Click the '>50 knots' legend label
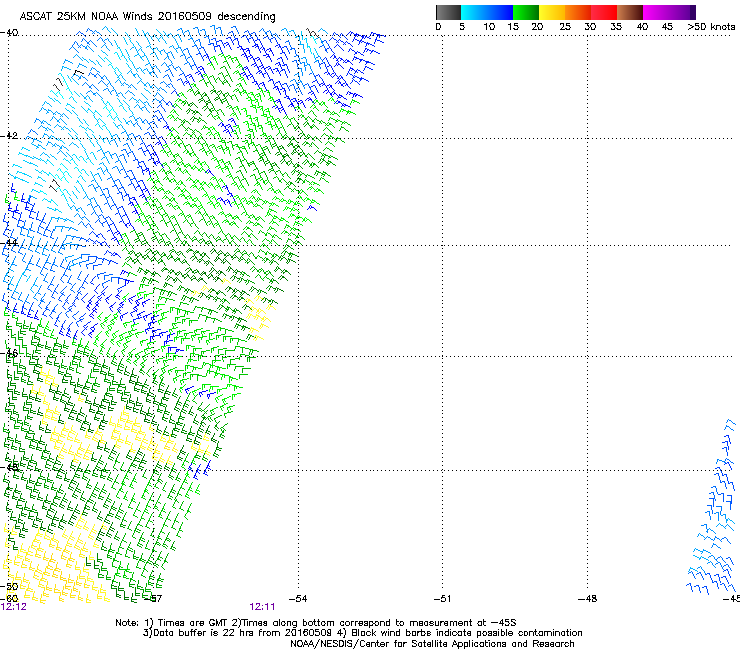740x650 pixels. pyautogui.click(x=711, y=26)
